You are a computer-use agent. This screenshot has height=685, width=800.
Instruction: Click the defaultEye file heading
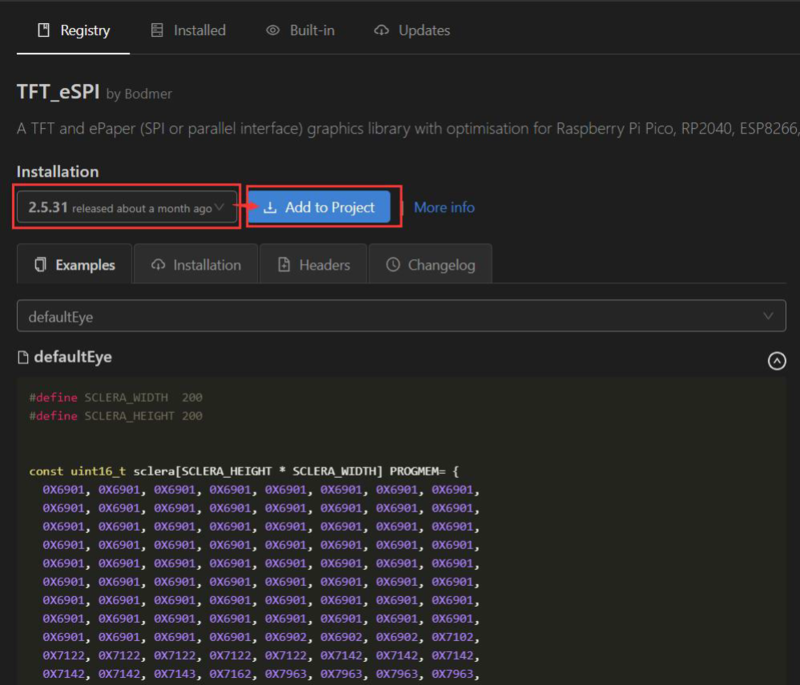[x=73, y=357]
